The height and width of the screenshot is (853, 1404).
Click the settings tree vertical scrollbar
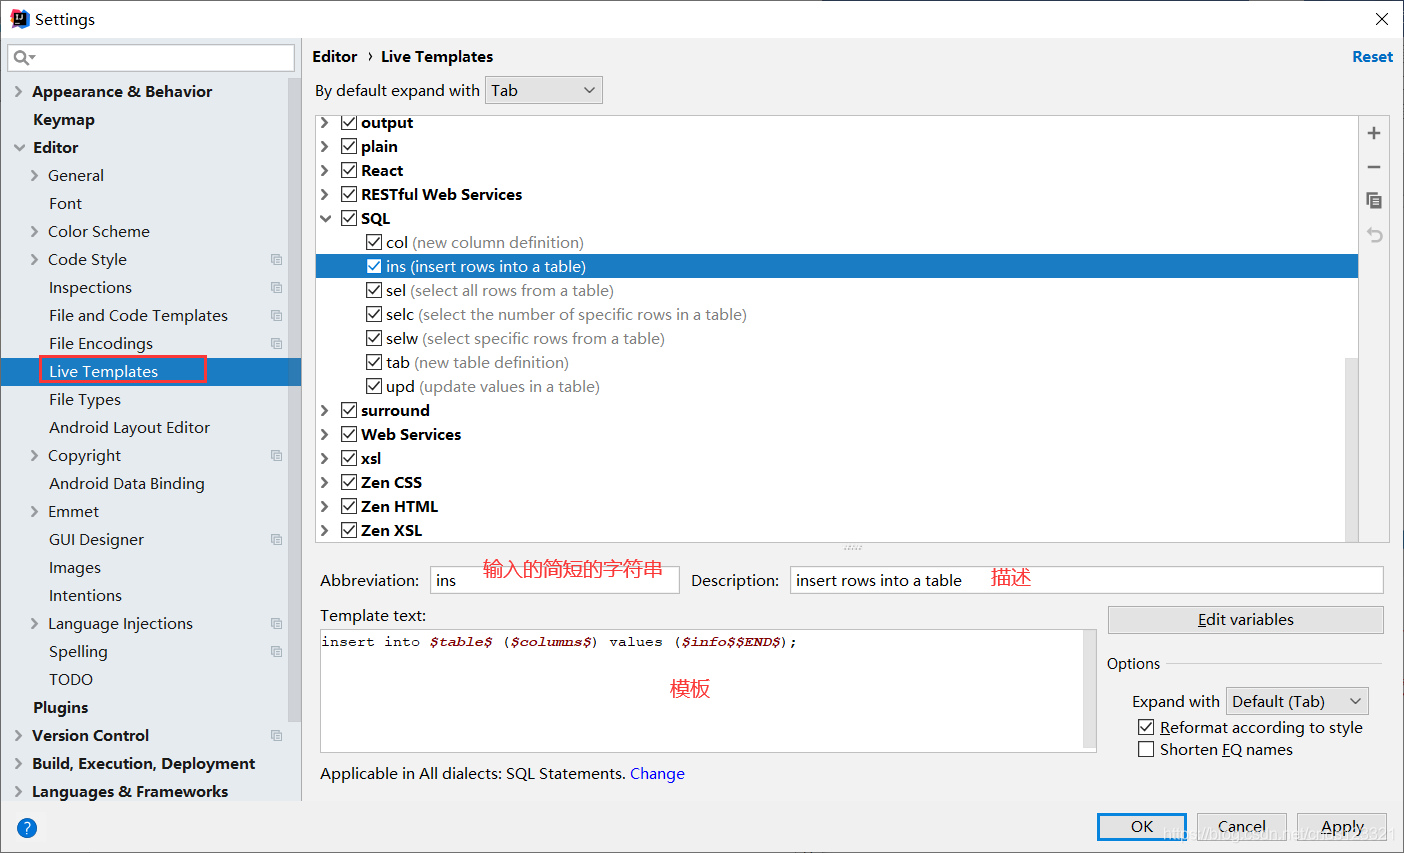point(294,400)
